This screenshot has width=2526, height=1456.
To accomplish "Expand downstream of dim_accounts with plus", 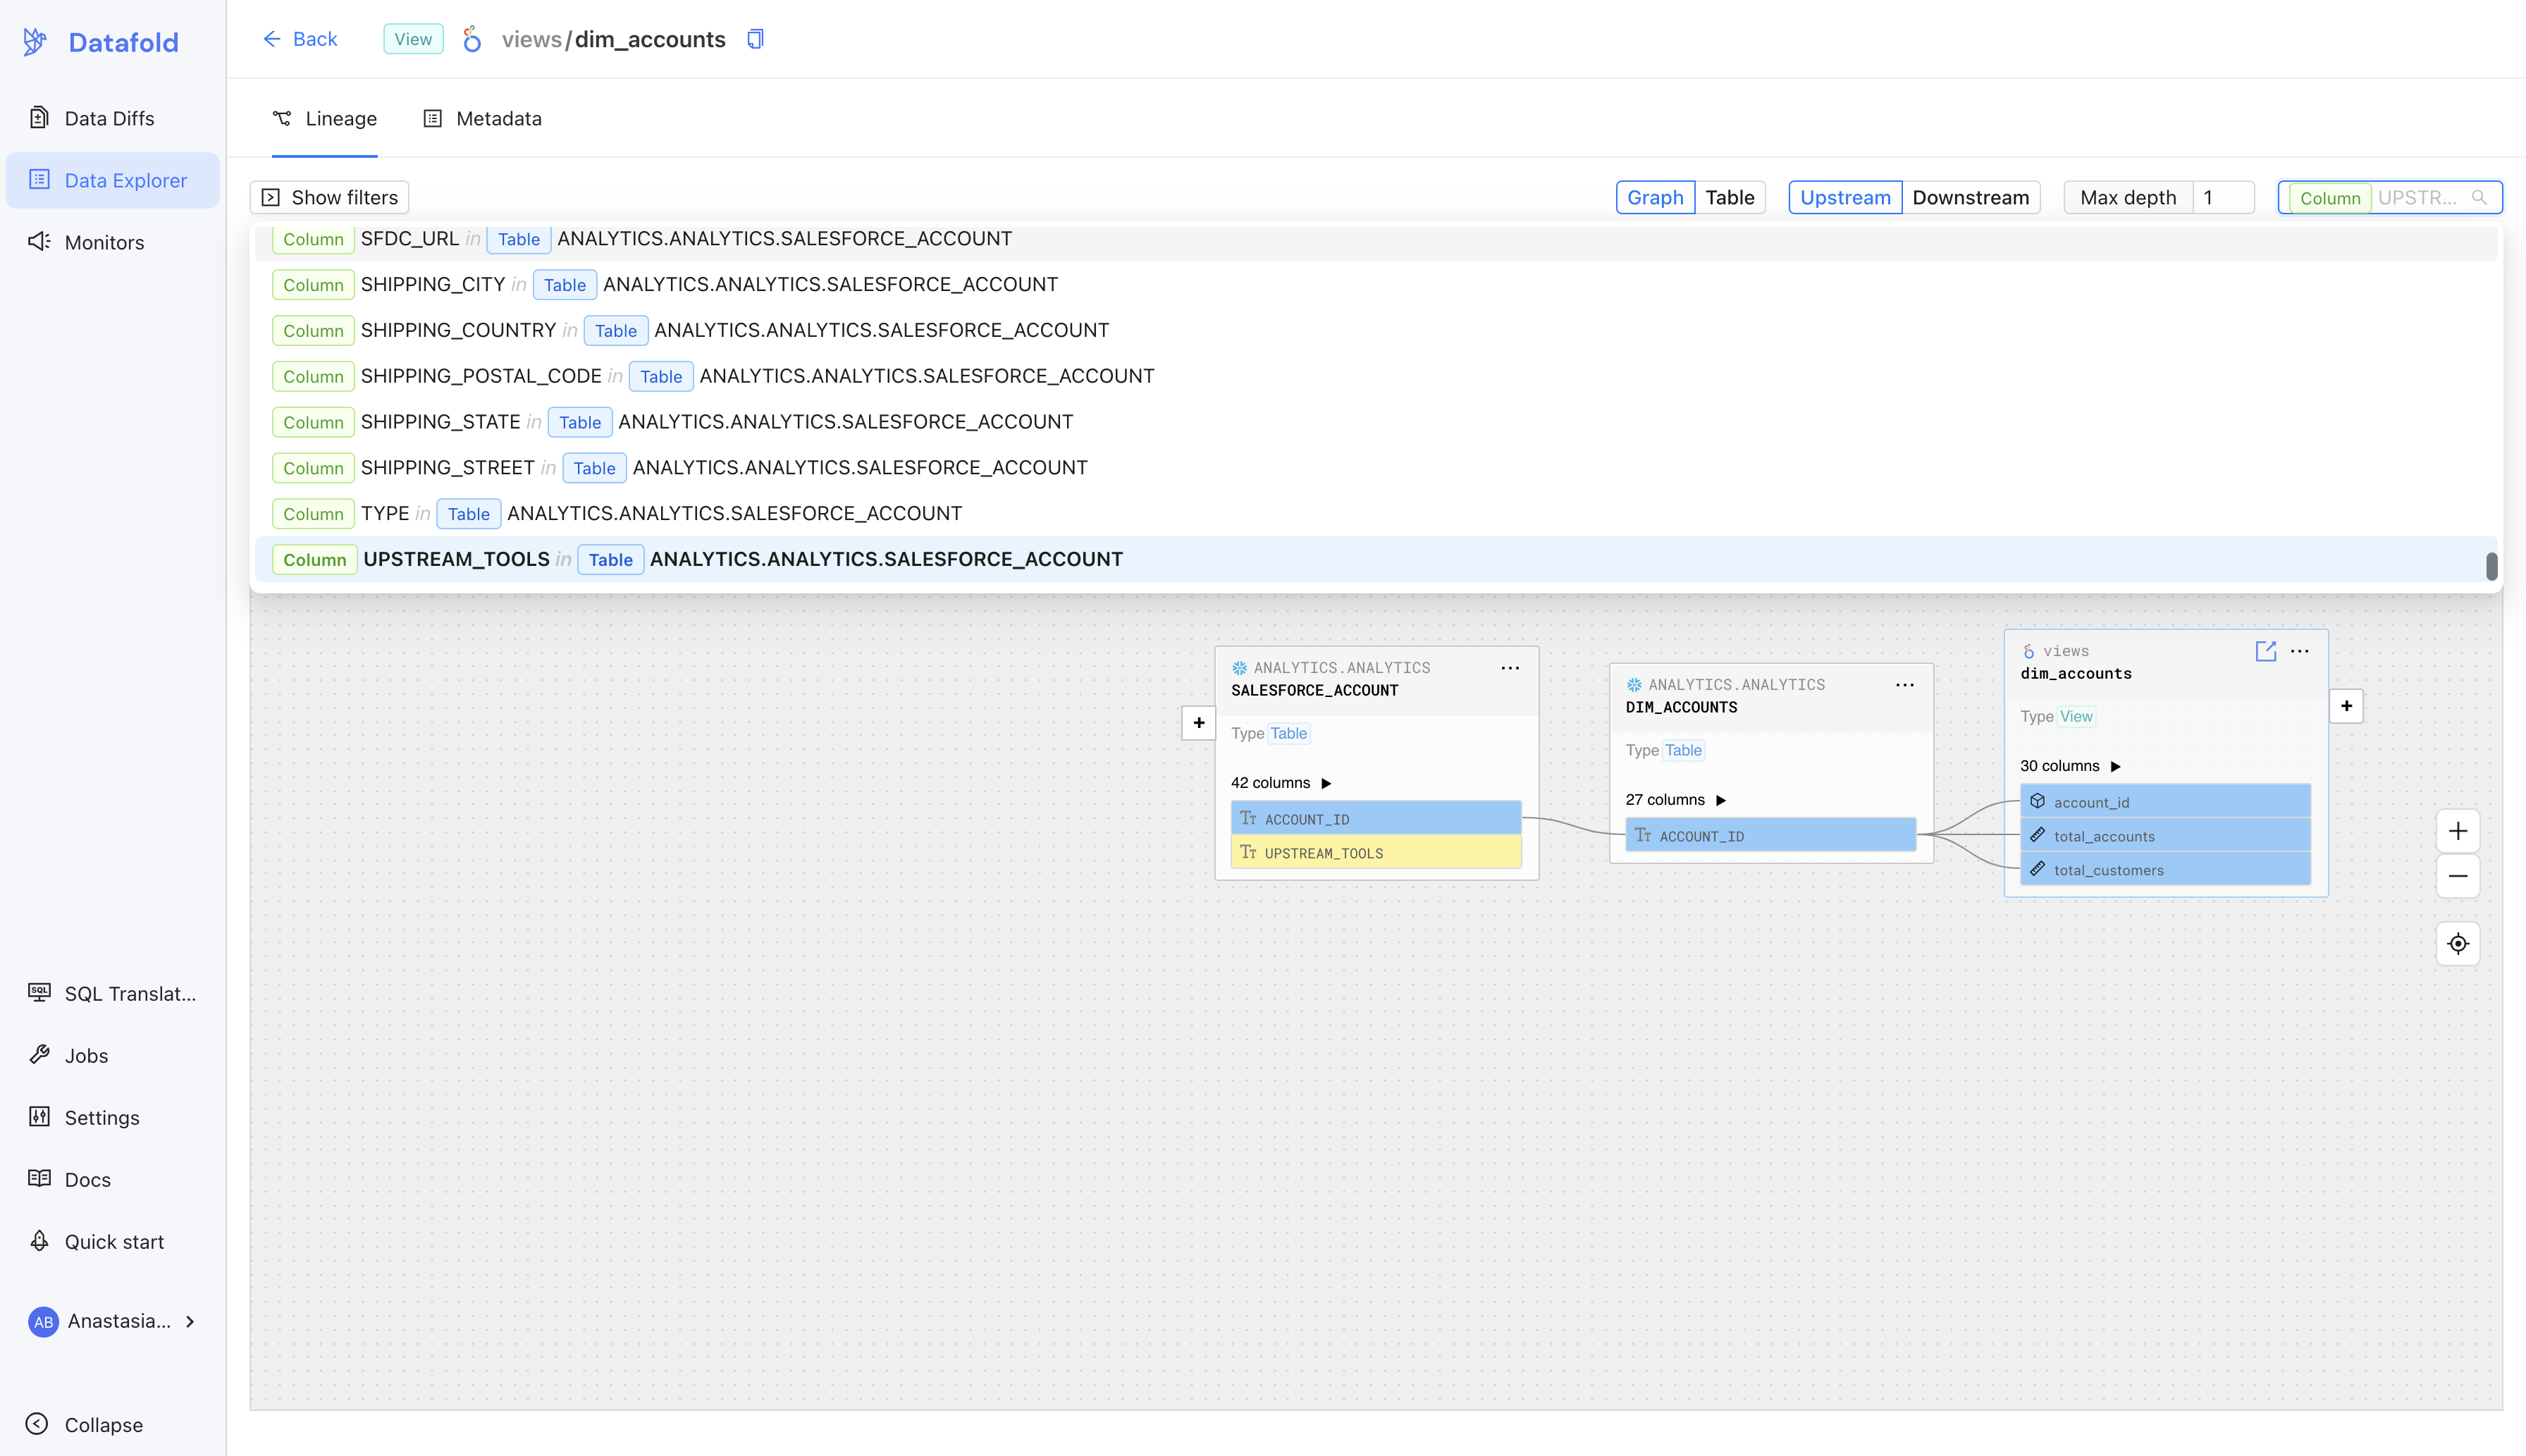I will (2346, 705).
